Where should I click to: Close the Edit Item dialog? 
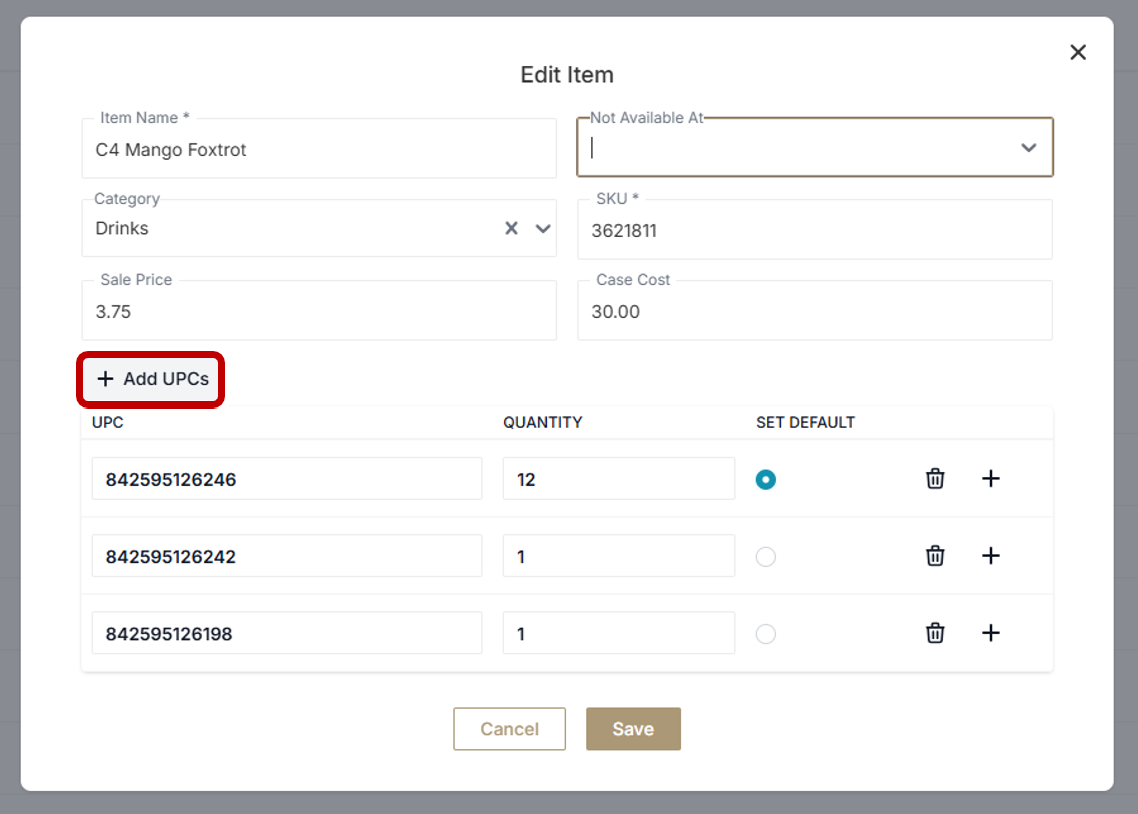1078,52
